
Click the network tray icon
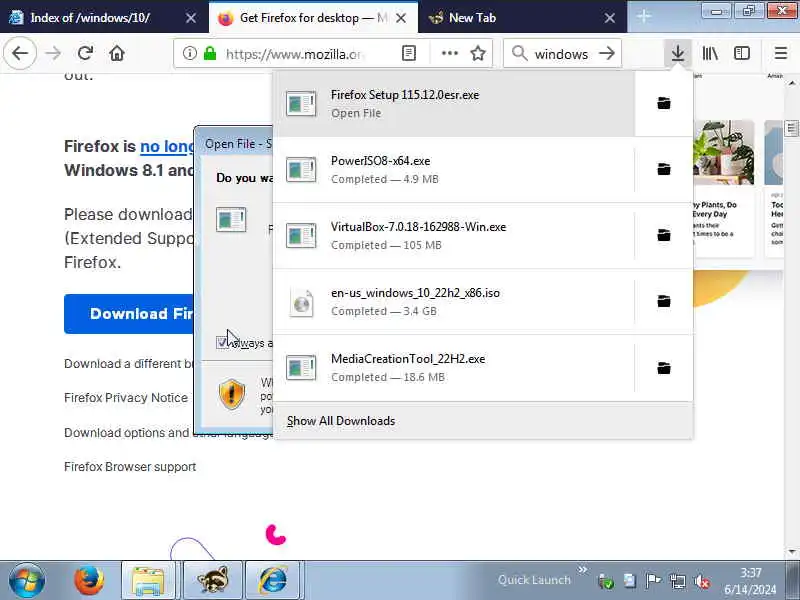pyautogui.click(x=678, y=581)
